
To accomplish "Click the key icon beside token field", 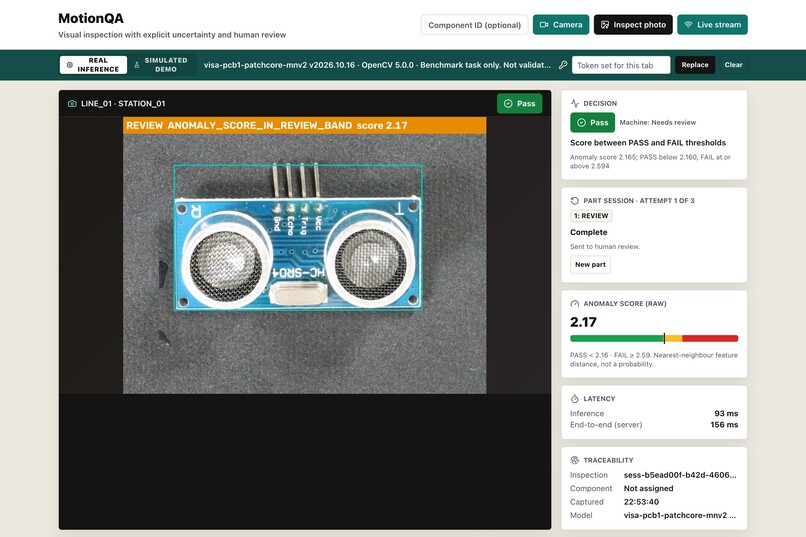I will click(x=563, y=65).
